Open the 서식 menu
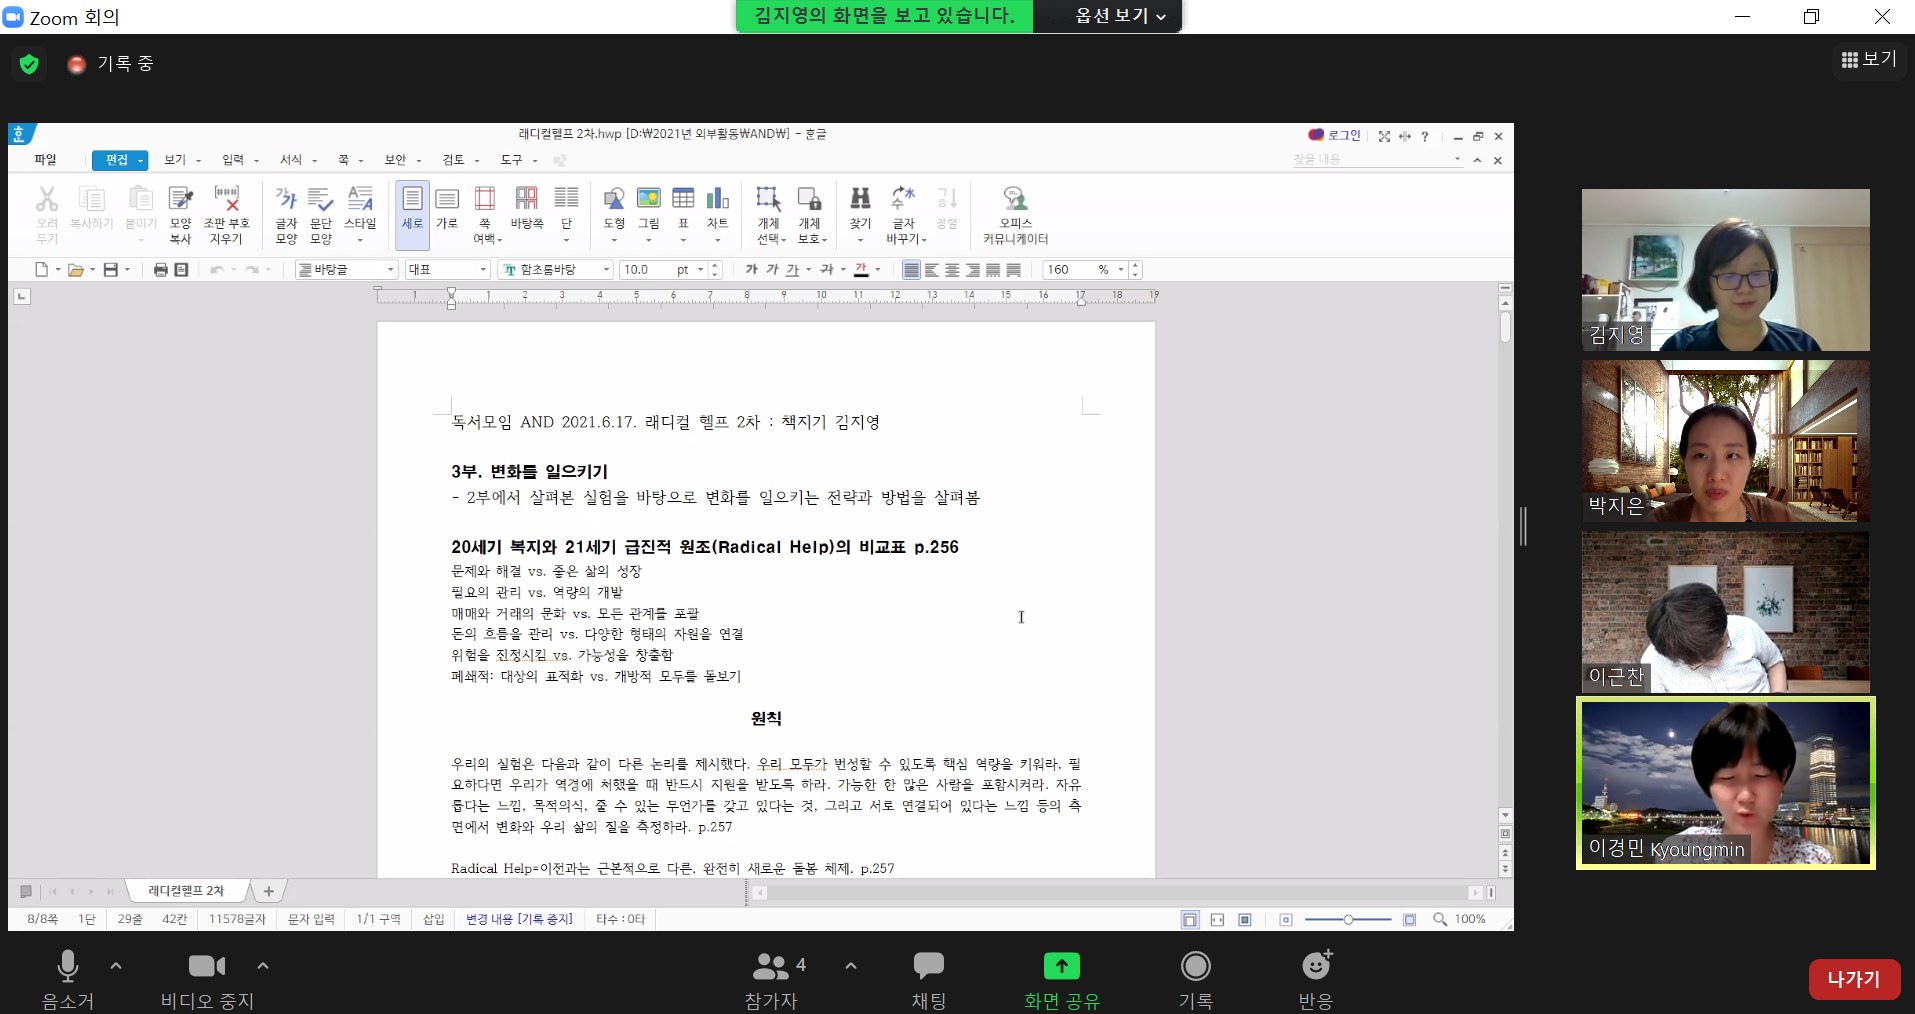1915x1014 pixels. tap(291, 160)
